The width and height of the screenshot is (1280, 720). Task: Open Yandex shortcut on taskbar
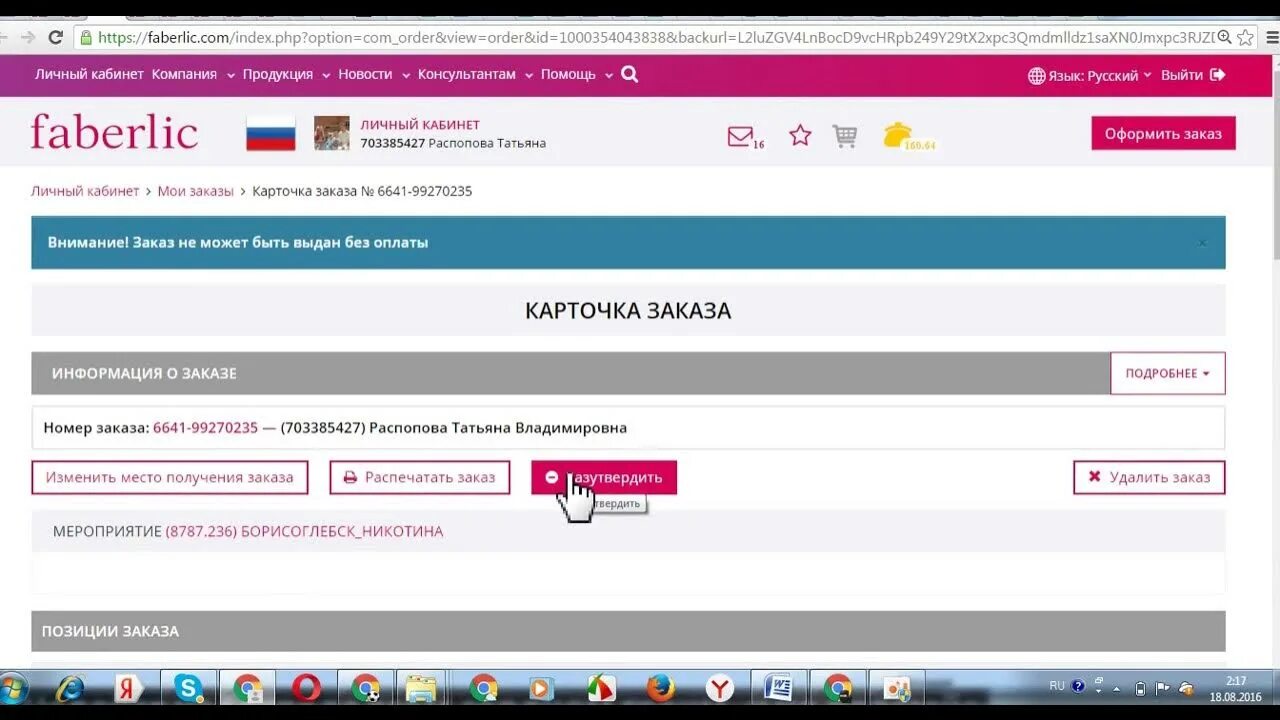point(128,688)
